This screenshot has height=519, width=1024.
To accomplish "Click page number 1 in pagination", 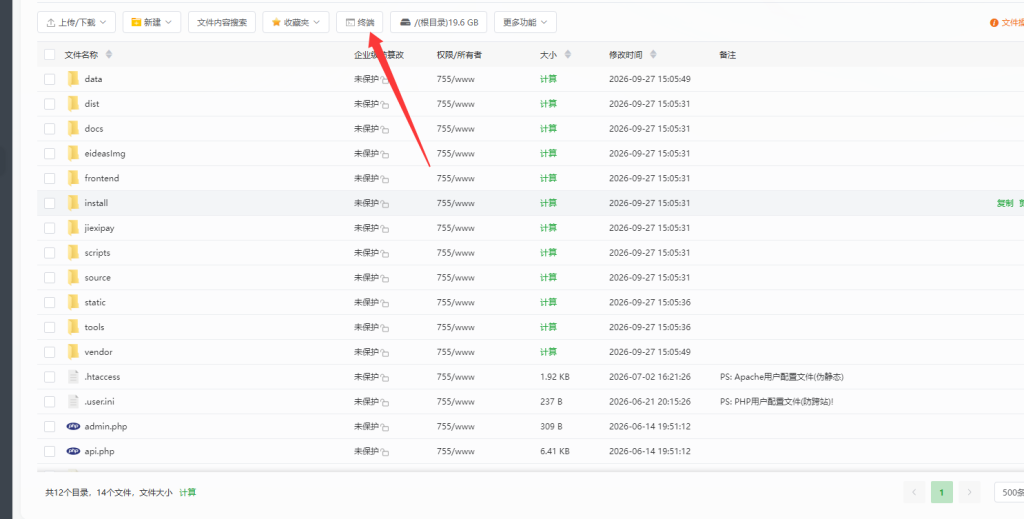I will point(942,492).
